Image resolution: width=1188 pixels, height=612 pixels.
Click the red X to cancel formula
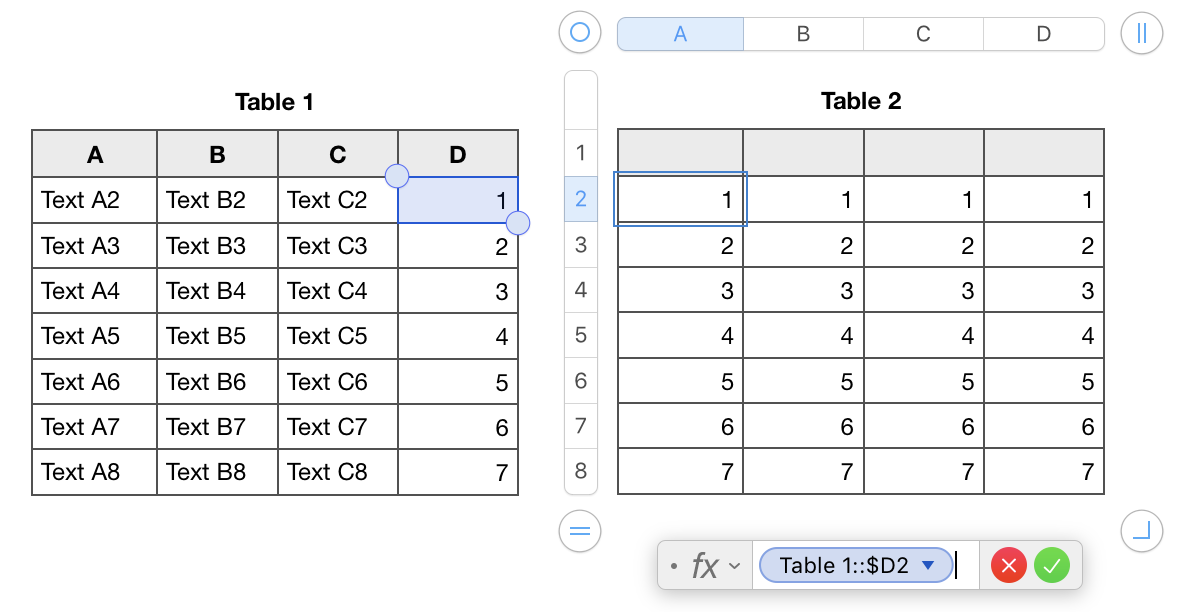click(x=1009, y=566)
